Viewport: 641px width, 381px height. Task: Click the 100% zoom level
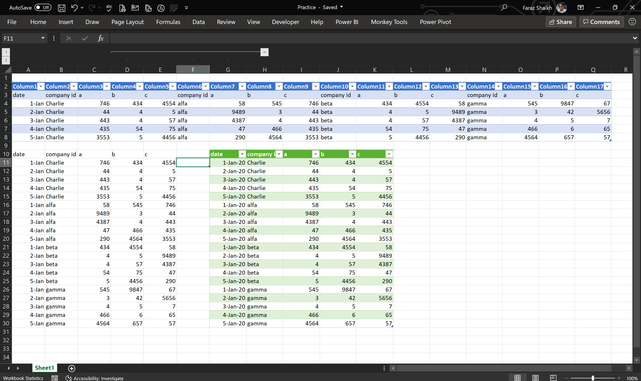(632, 378)
